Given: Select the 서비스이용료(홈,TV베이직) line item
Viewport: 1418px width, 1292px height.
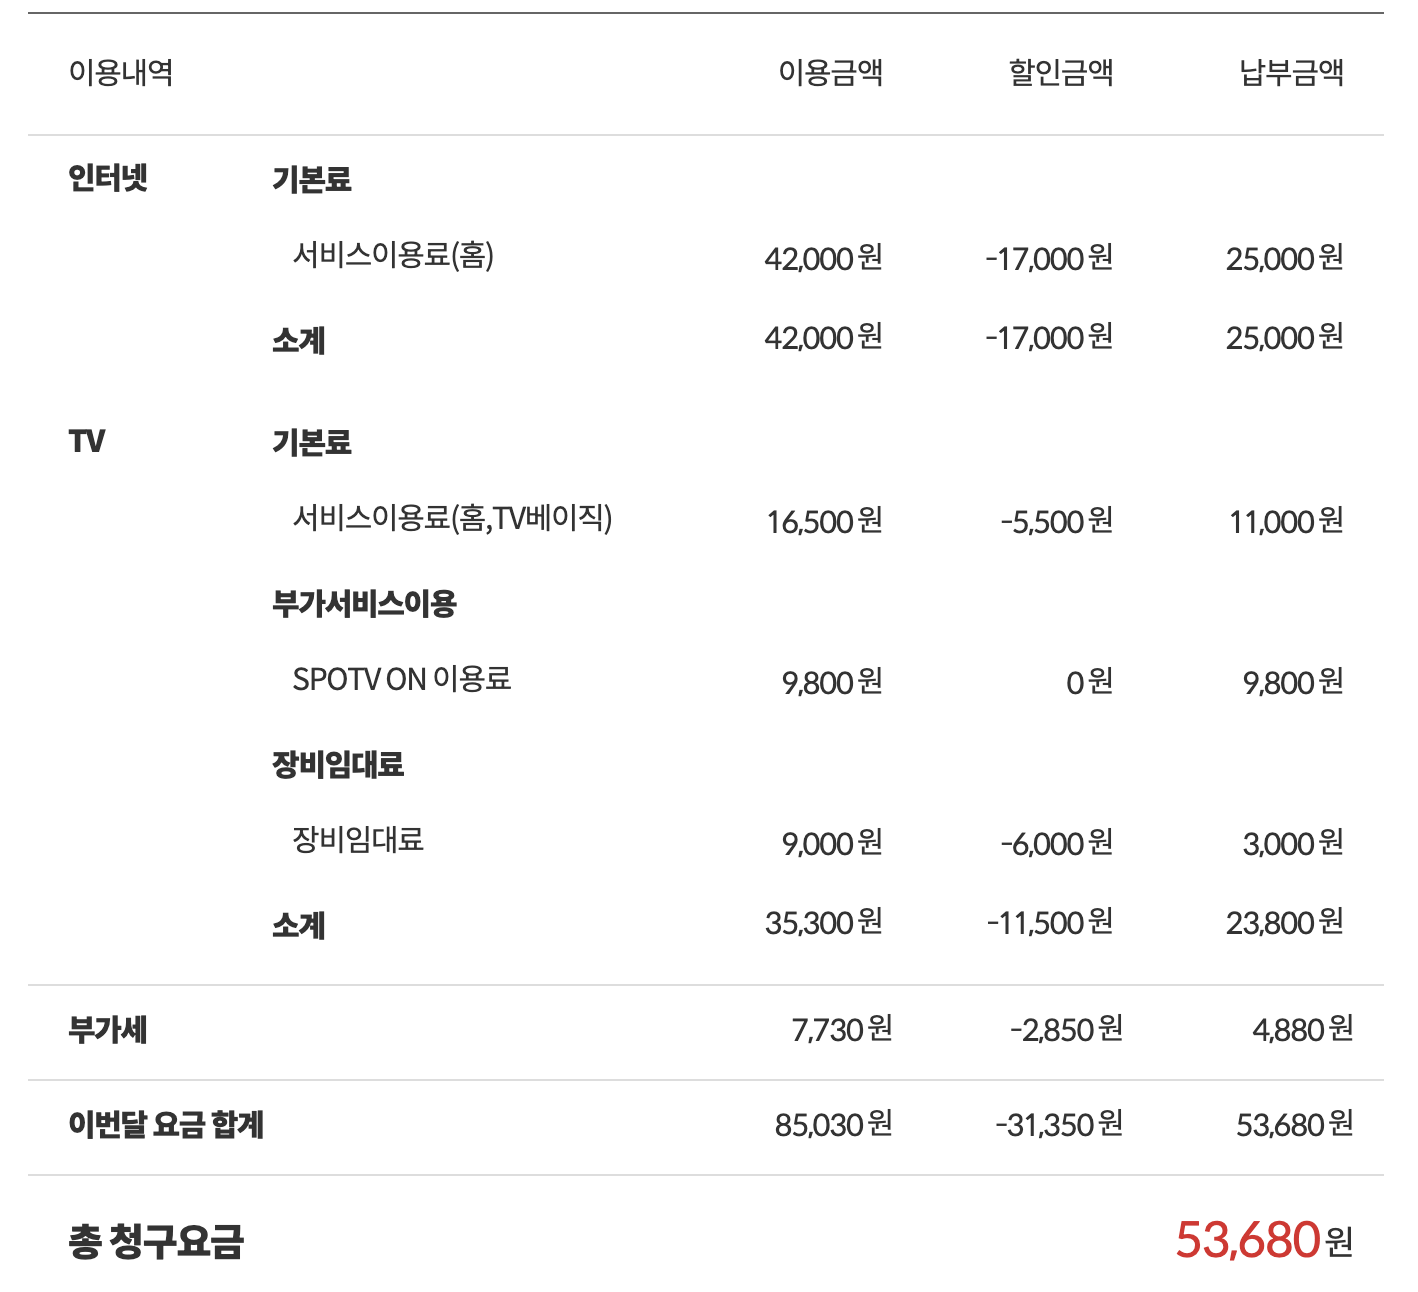Looking at the screenshot, I should [452, 518].
